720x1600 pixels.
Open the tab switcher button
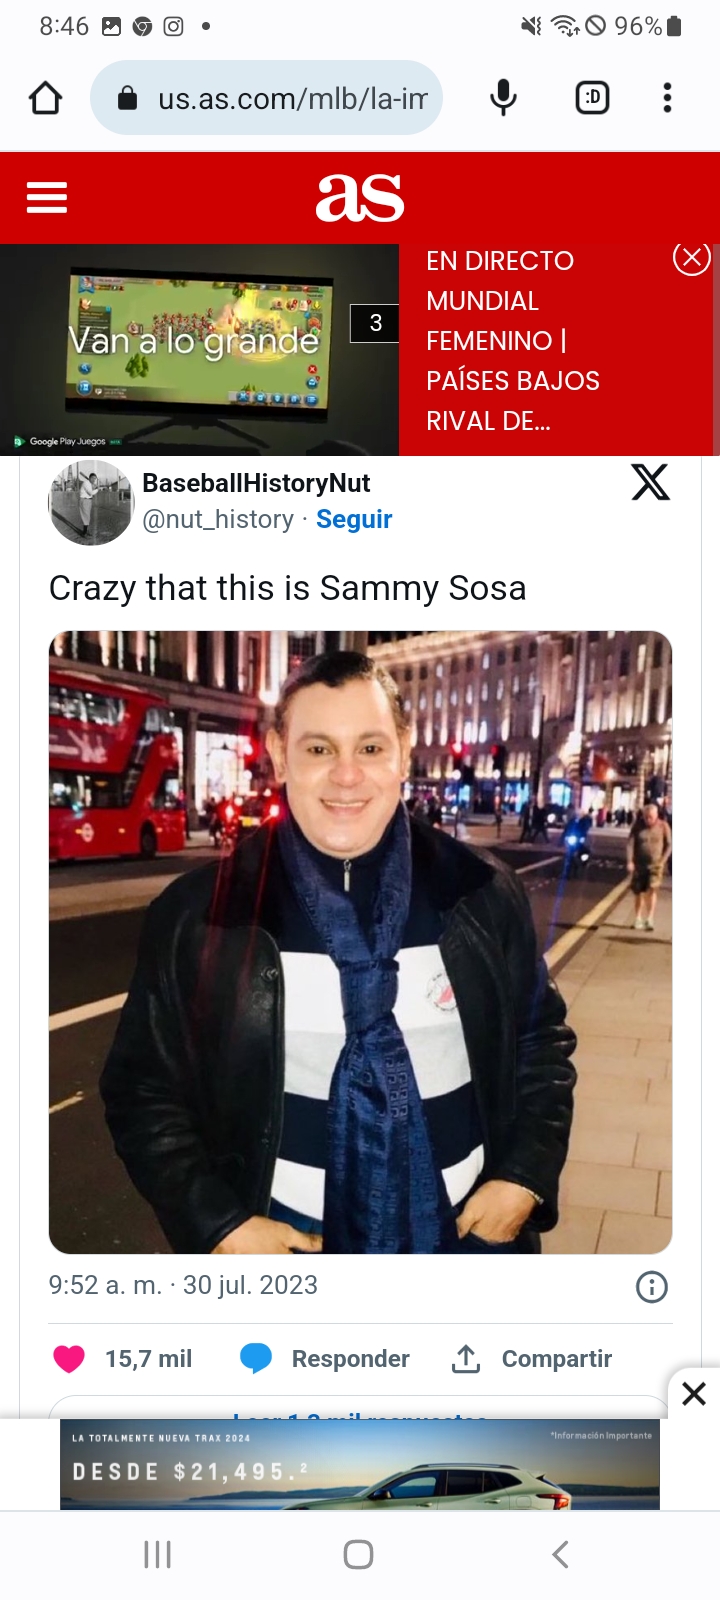[x=592, y=97]
